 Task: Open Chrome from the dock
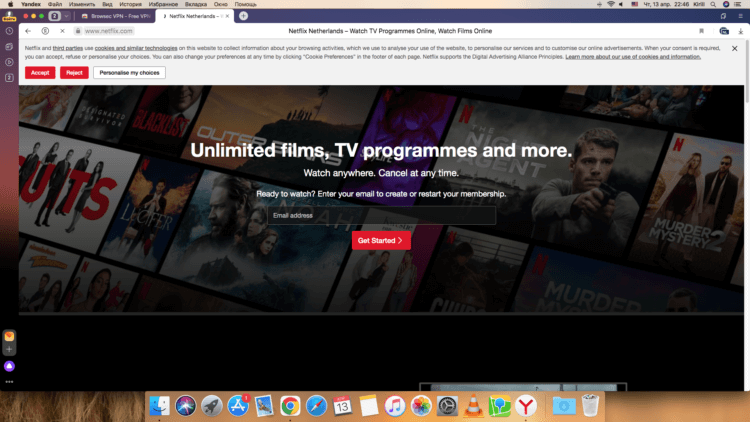pyautogui.click(x=290, y=406)
